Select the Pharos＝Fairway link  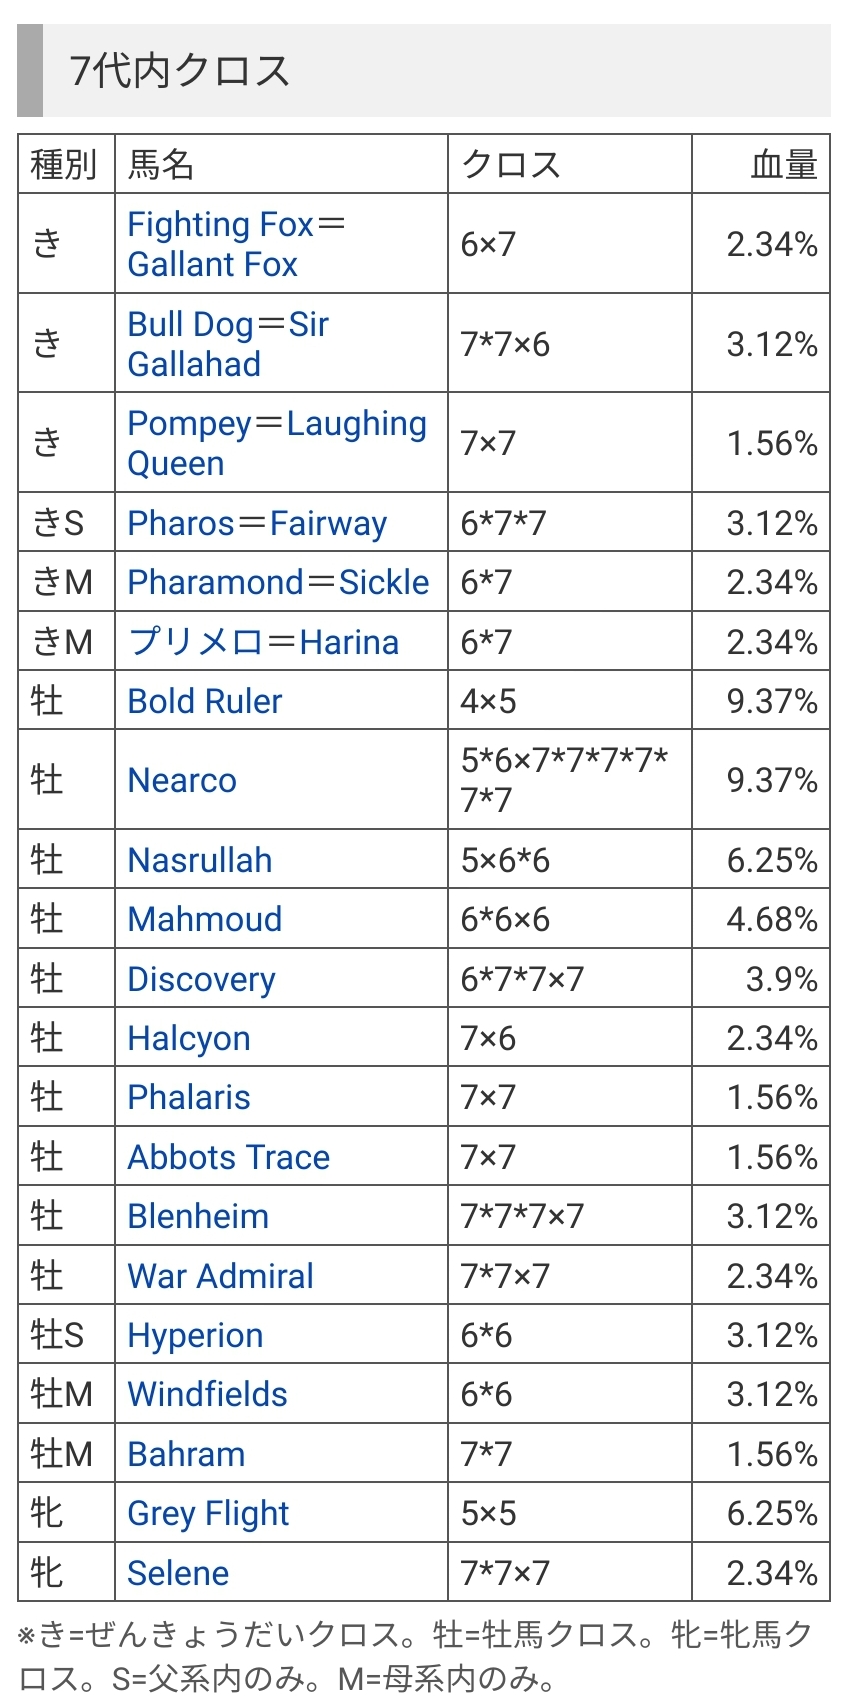pos(257,523)
